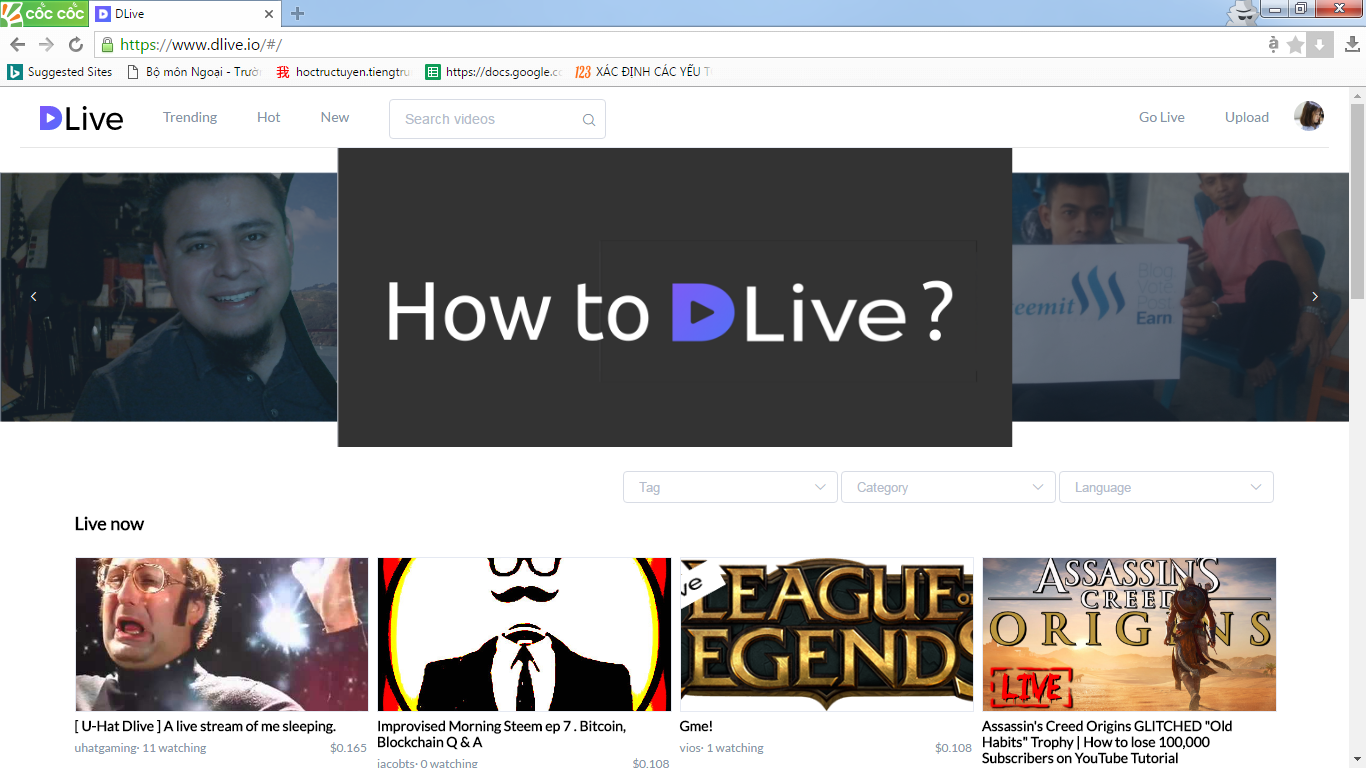Open uhatgaming channel link
The width and height of the screenshot is (1366, 768).
pos(105,748)
